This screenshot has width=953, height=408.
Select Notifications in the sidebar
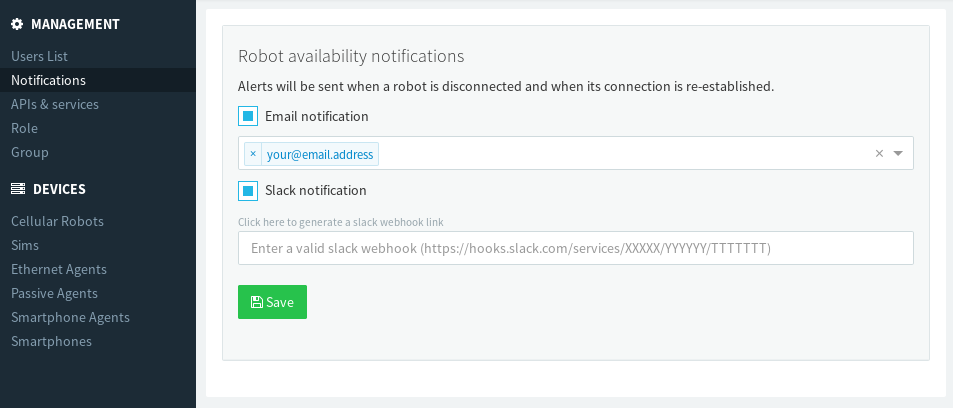point(48,80)
